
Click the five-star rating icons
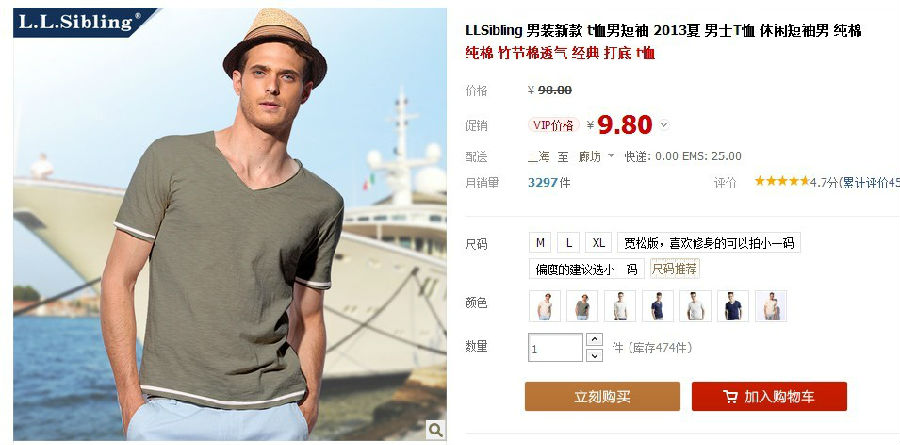pyautogui.click(x=782, y=181)
